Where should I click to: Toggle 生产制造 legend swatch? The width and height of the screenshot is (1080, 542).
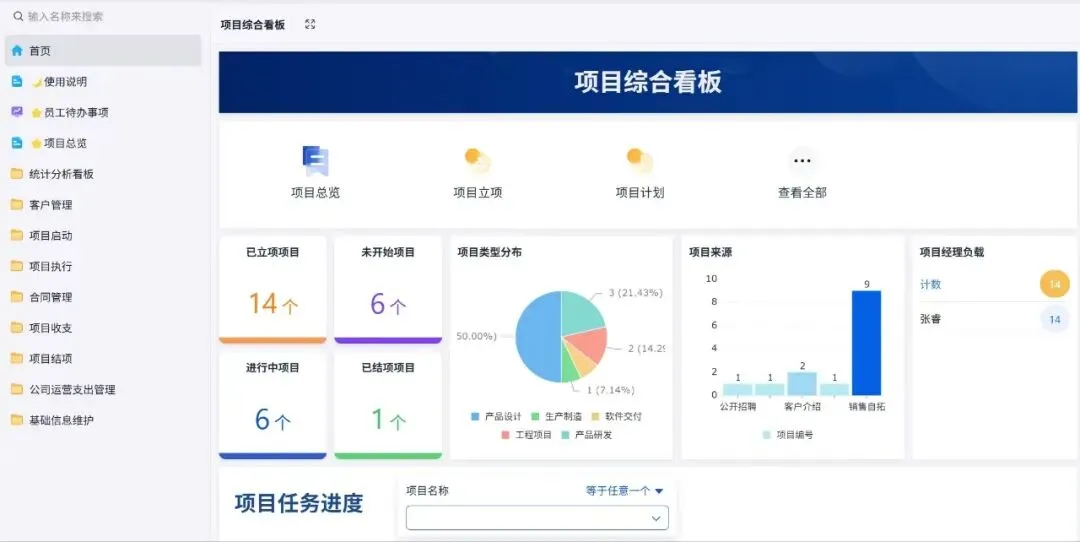535,417
